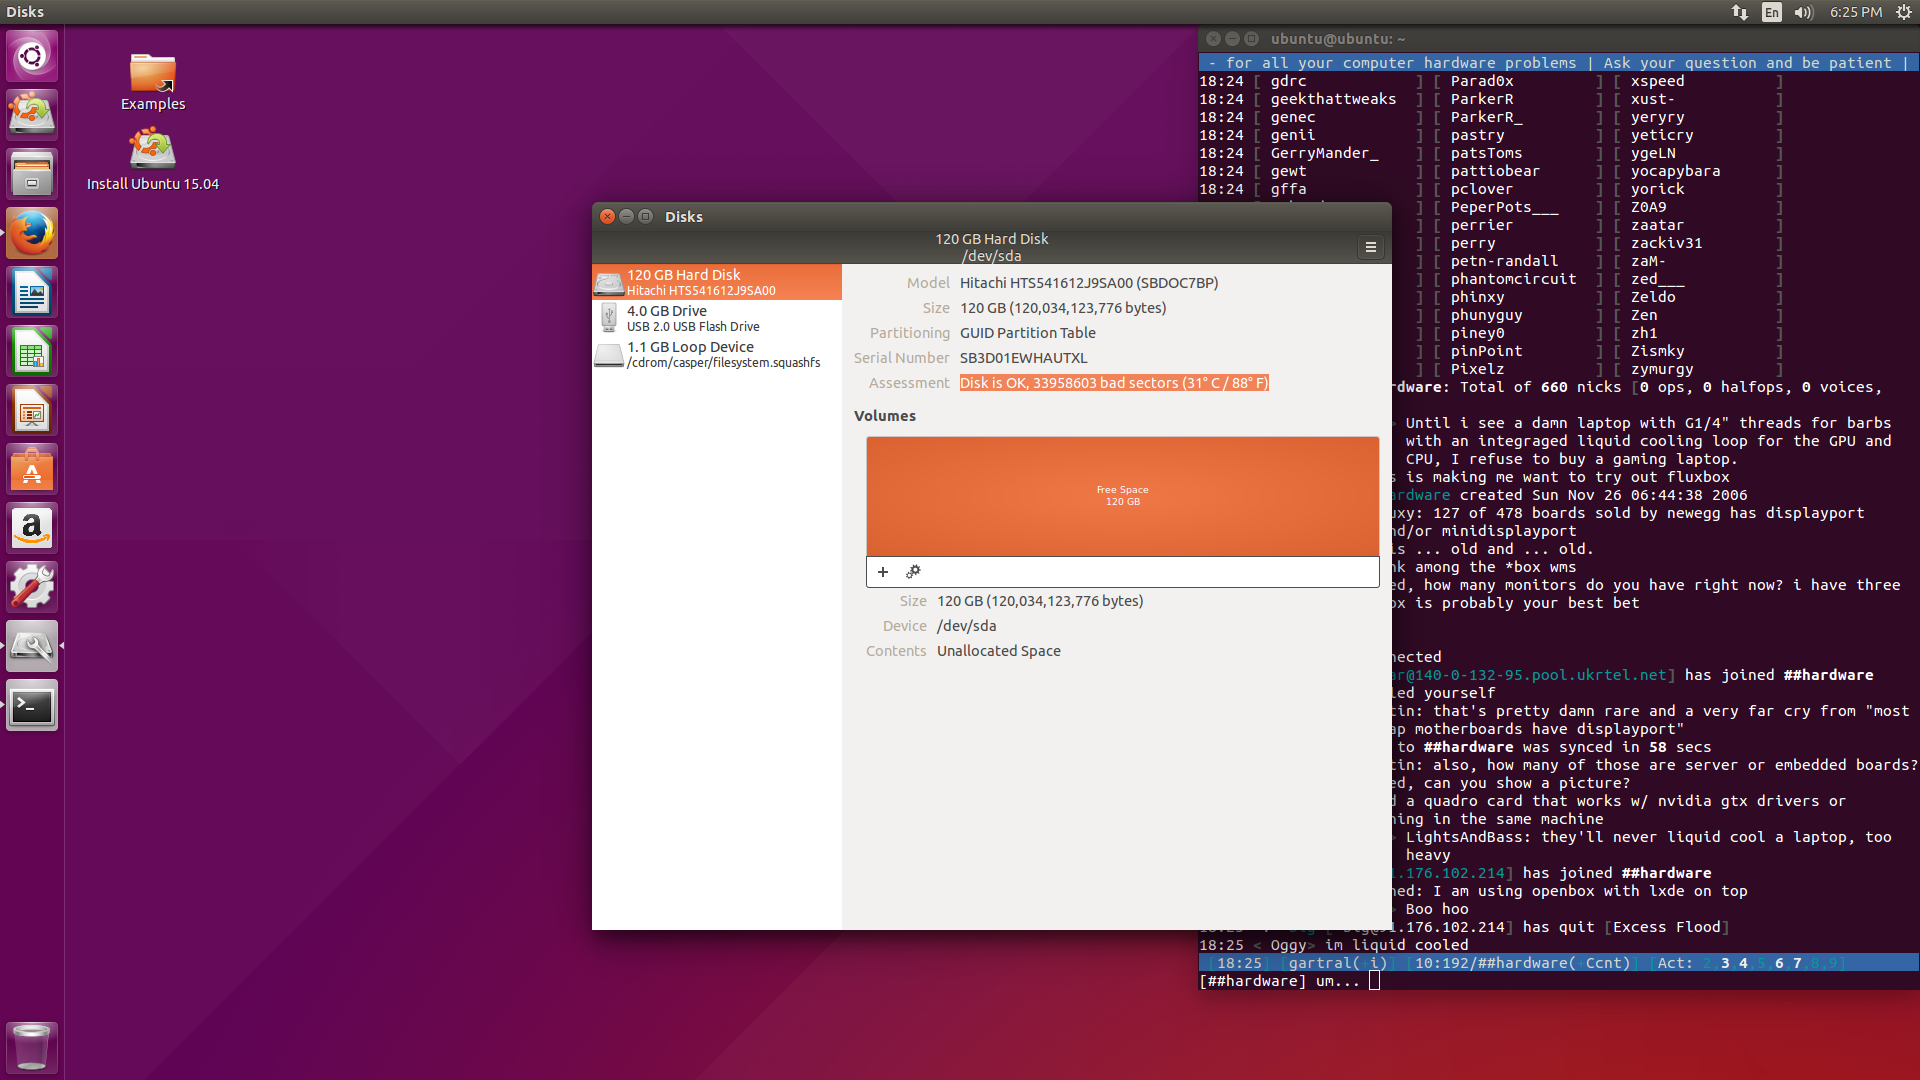1920x1080 pixels.
Task: Select the Free Space 120 GB volume
Action: coord(1122,496)
